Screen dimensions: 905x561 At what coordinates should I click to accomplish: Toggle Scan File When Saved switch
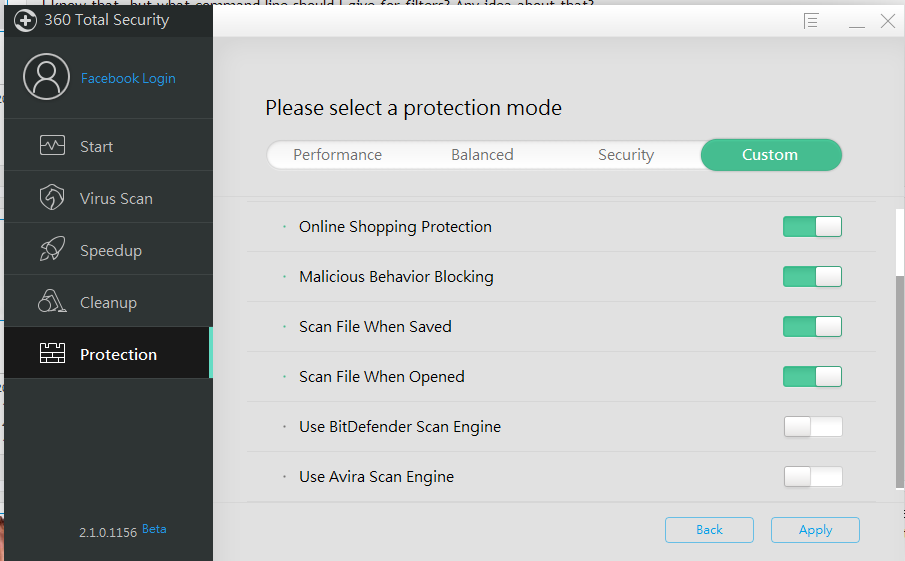coord(812,327)
